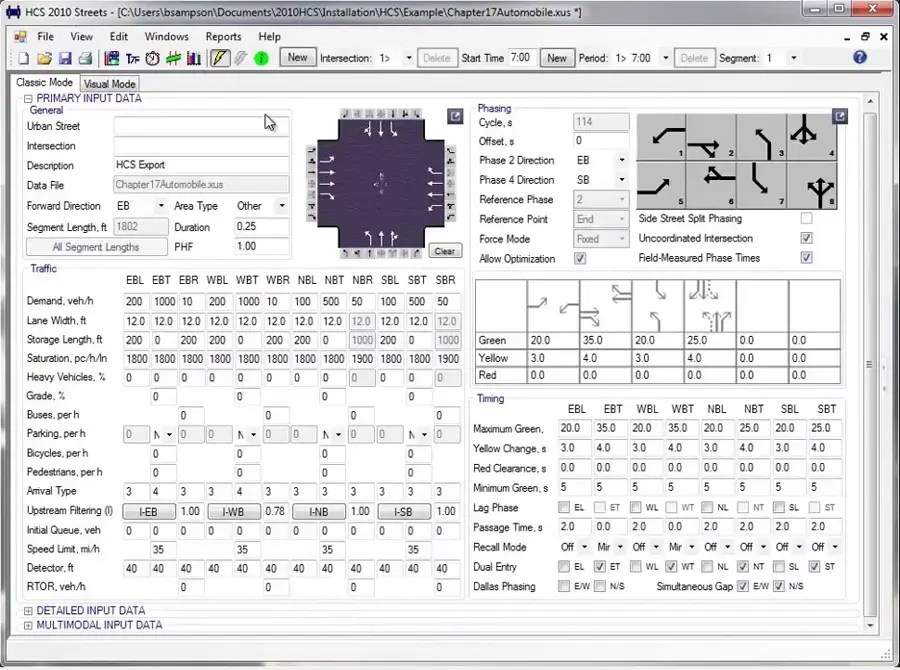Open the Area Type dropdown
The image size is (900, 670).
281,206
